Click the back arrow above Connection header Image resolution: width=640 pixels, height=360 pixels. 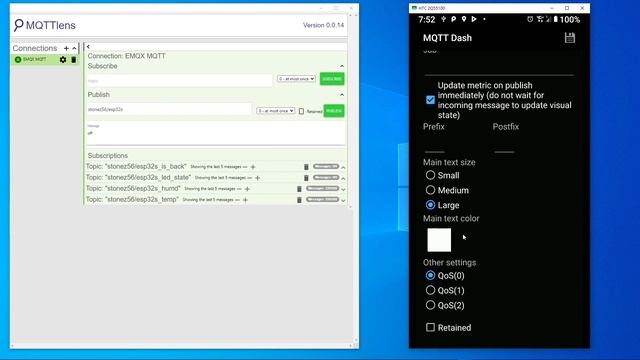pyautogui.click(x=88, y=47)
